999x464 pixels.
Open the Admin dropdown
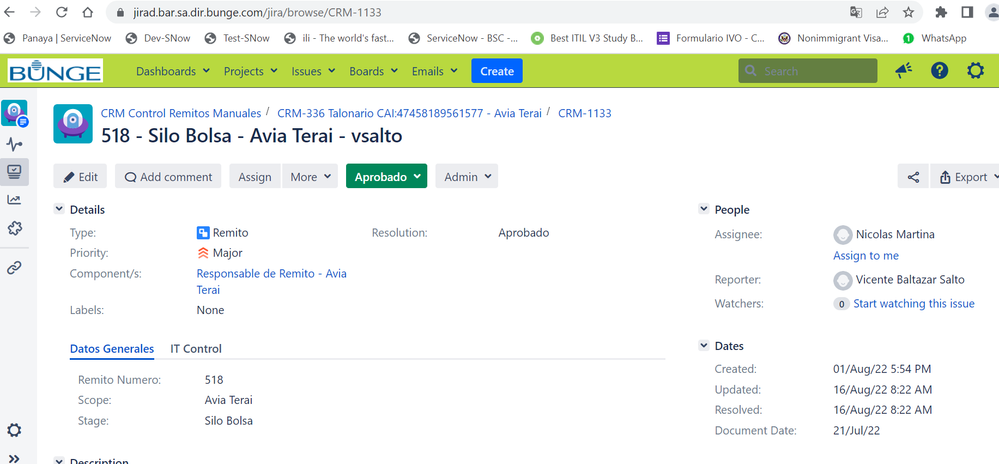(x=467, y=177)
